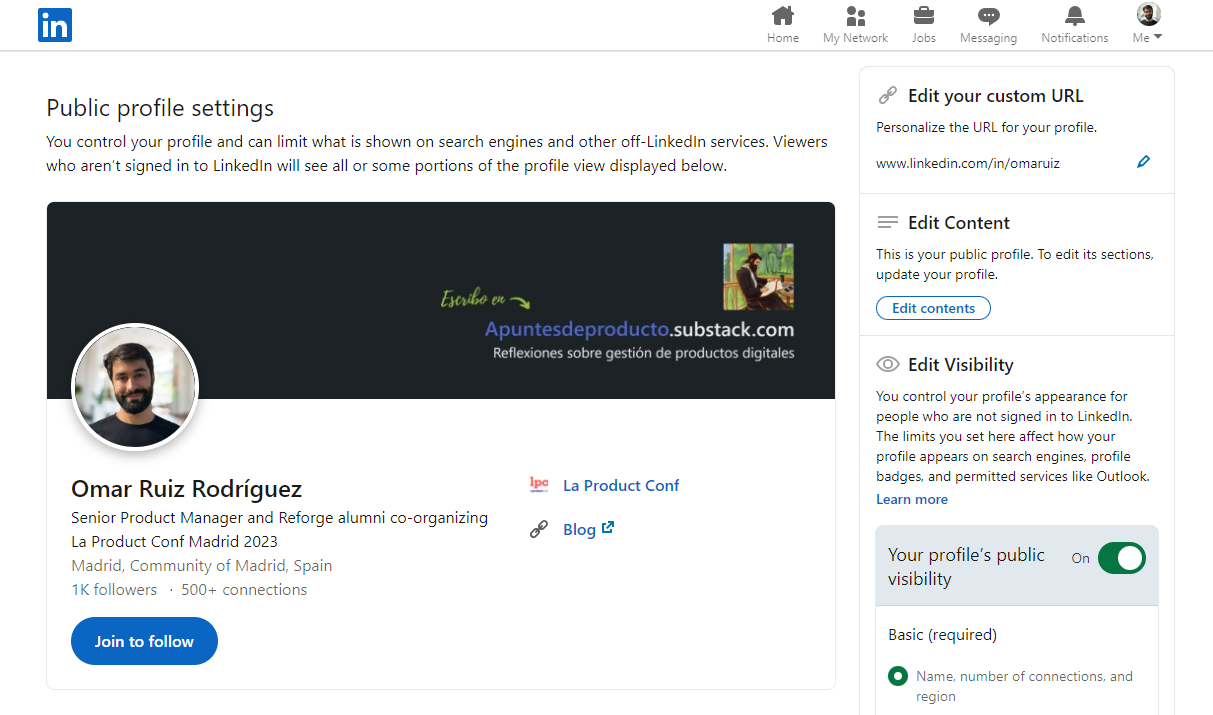Image resolution: width=1213 pixels, height=715 pixels.
Task: Click the chain link icon beside Blog
Action: pos(539,529)
